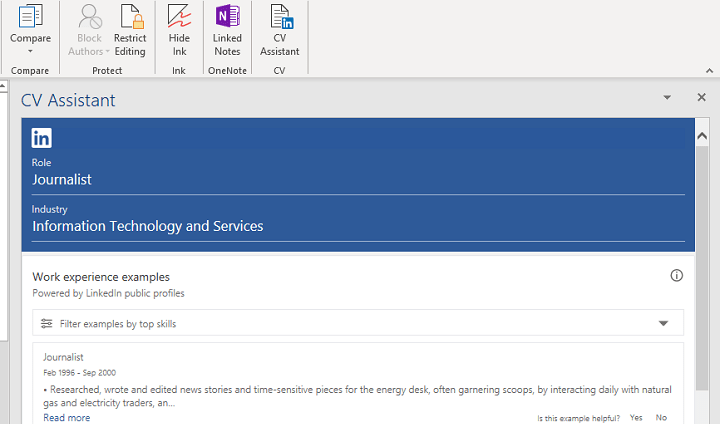Click the Compare group label at bottom

tap(30, 71)
